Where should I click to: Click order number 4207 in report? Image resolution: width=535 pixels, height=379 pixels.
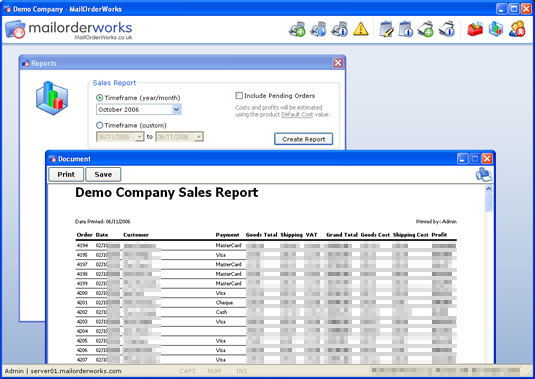point(82,360)
